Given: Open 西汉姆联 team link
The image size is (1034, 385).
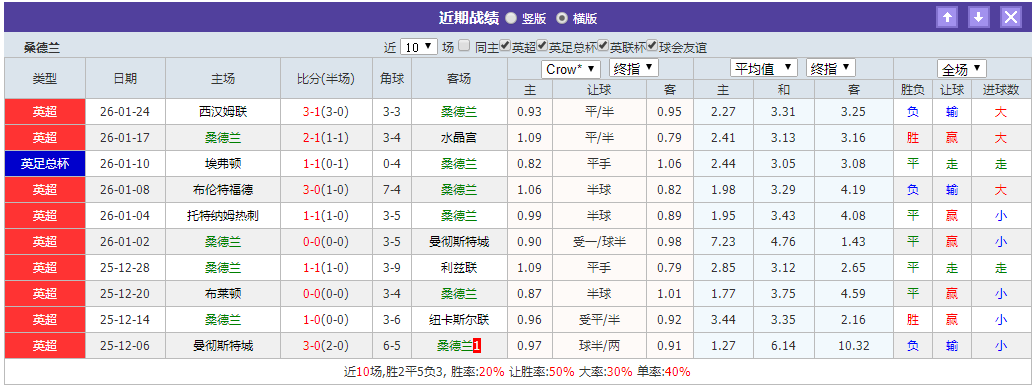Looking at the screenshot, I should tap(223, 112).
